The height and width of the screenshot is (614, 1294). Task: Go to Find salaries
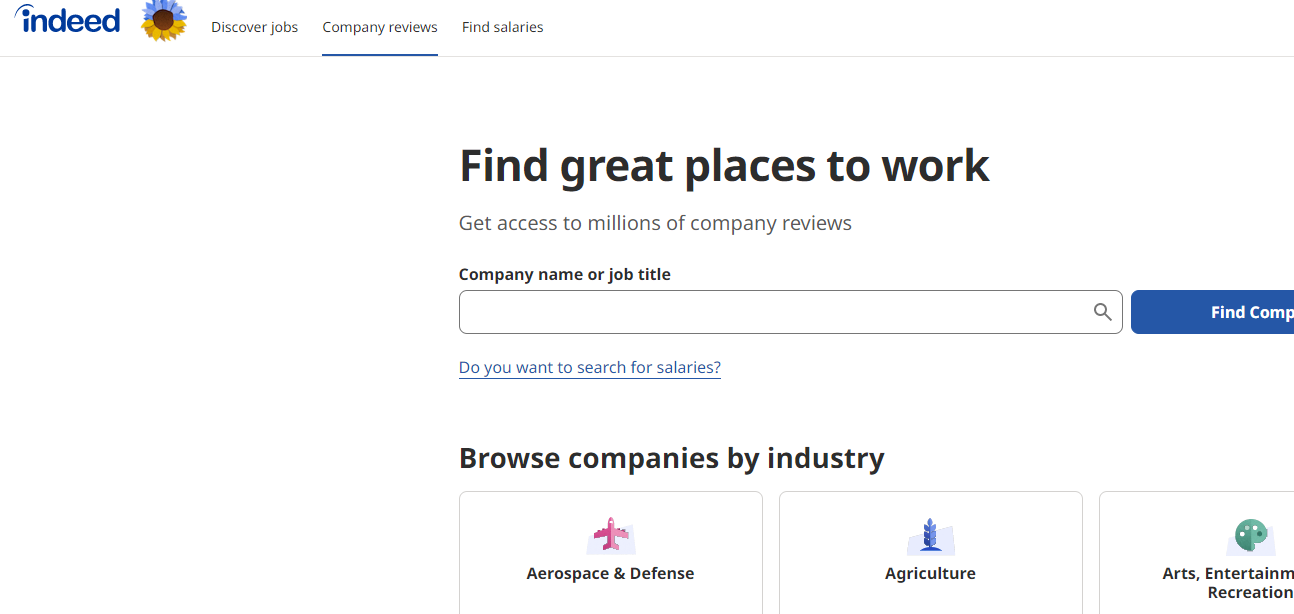(x=502, y=27)
